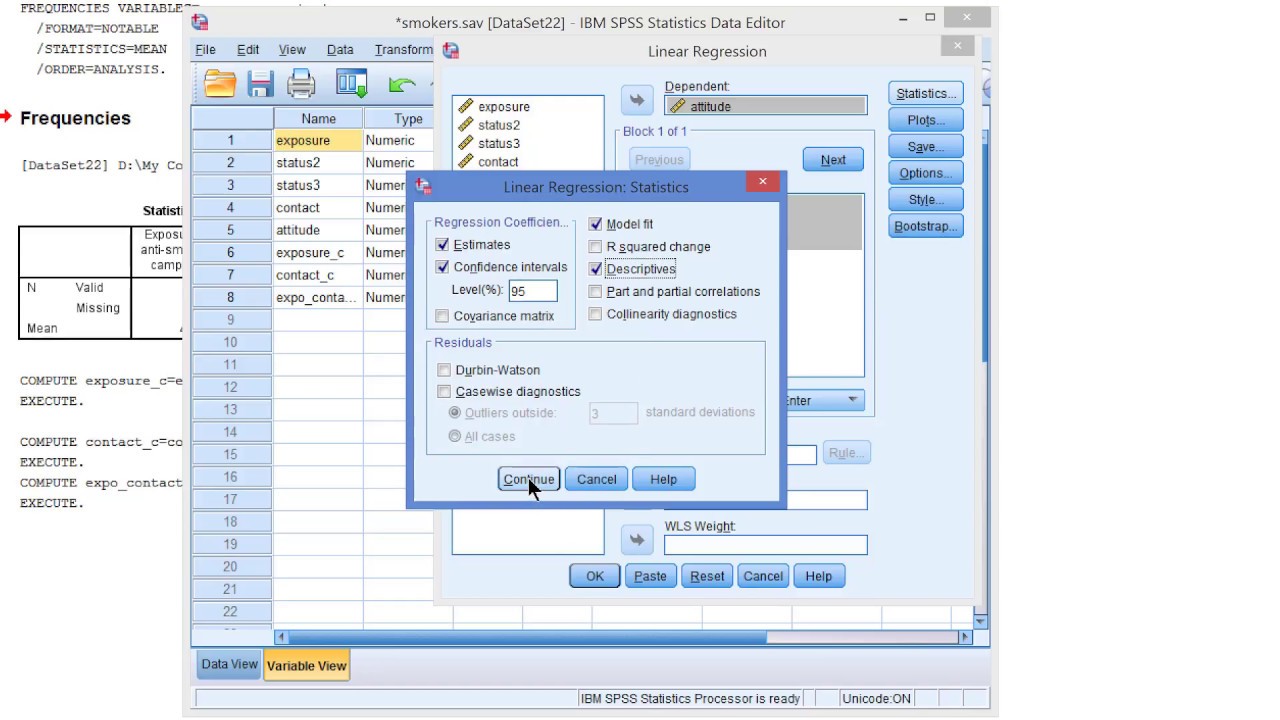Click the green Undo arrow icon
This screenshot has height=720, width=1280.
click(x=402, y=85)
